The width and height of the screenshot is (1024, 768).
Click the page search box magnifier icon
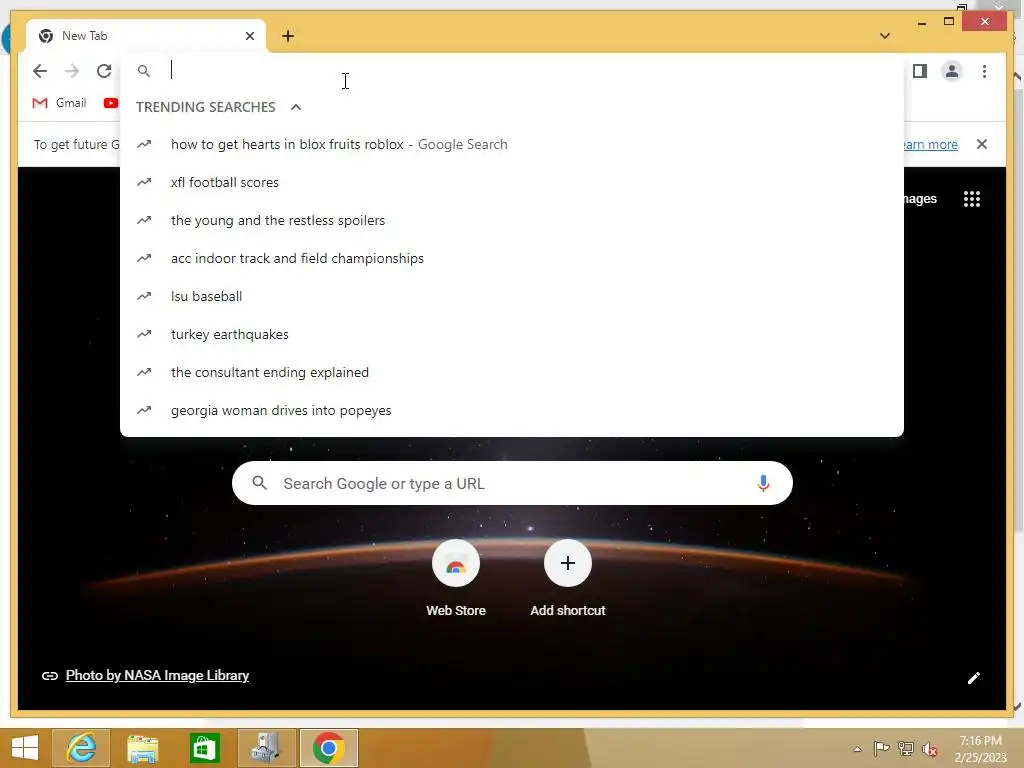(x=259, y=483)
